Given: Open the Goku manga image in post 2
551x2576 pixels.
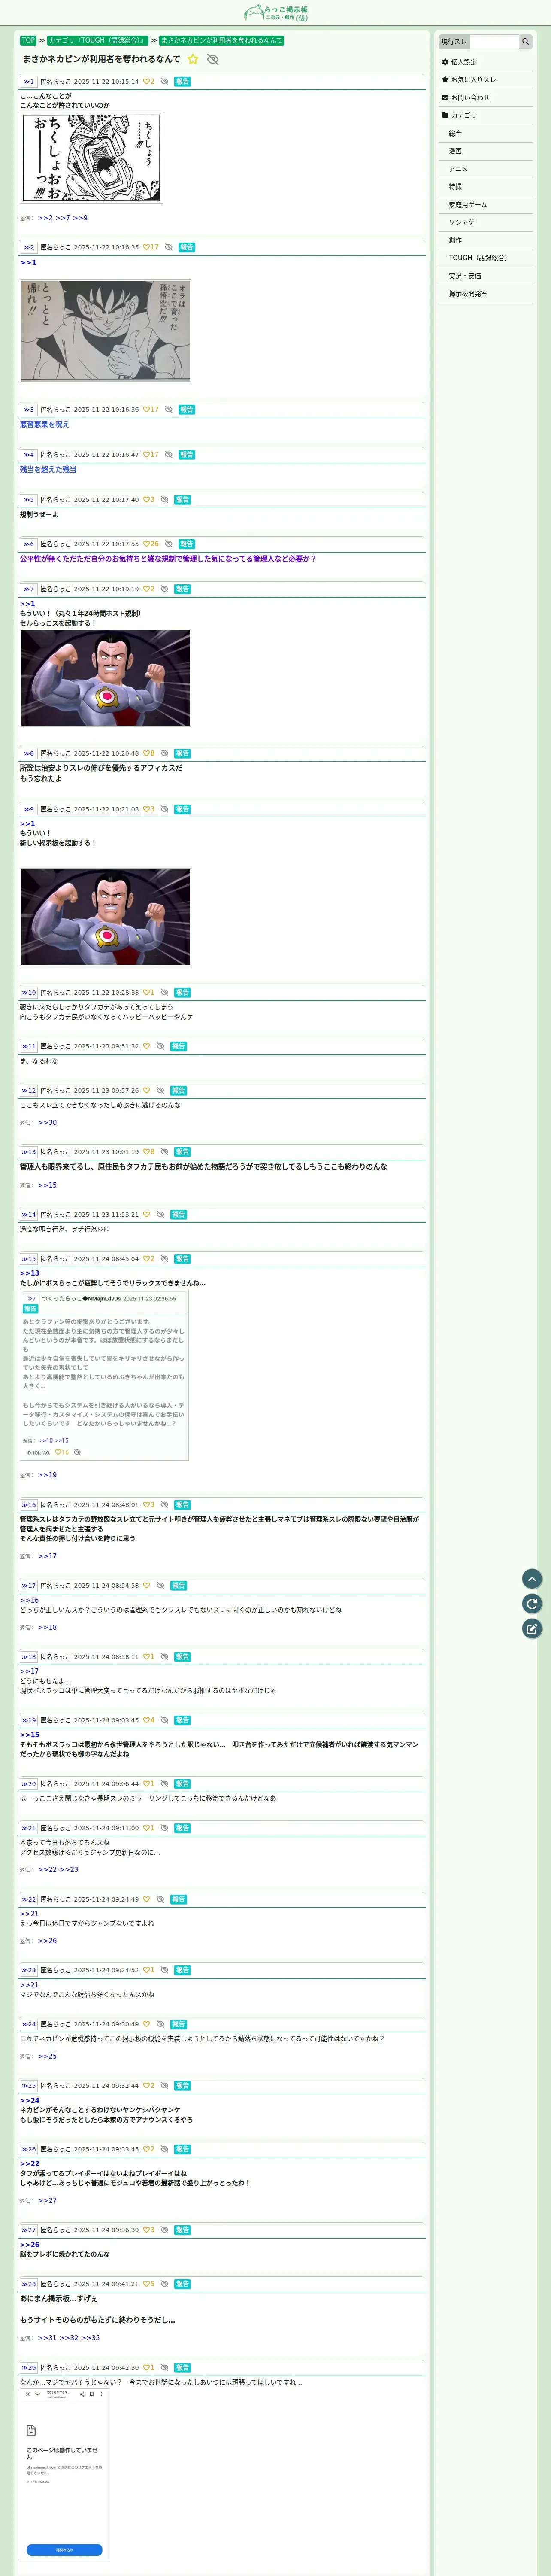Looking at the screenshot, I should 105,331.
